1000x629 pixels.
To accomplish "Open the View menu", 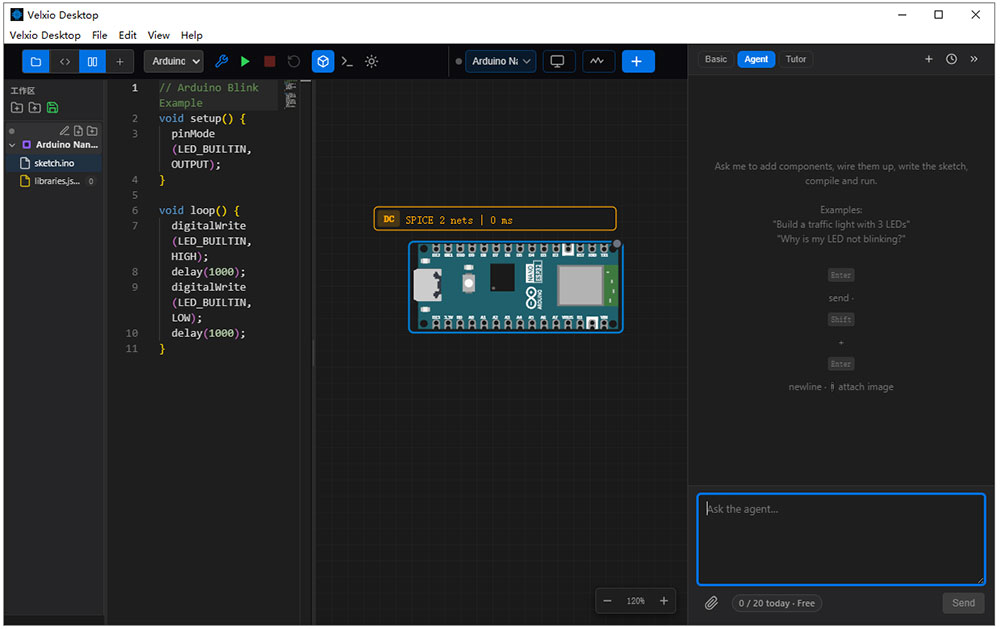I will pos(158,35).
